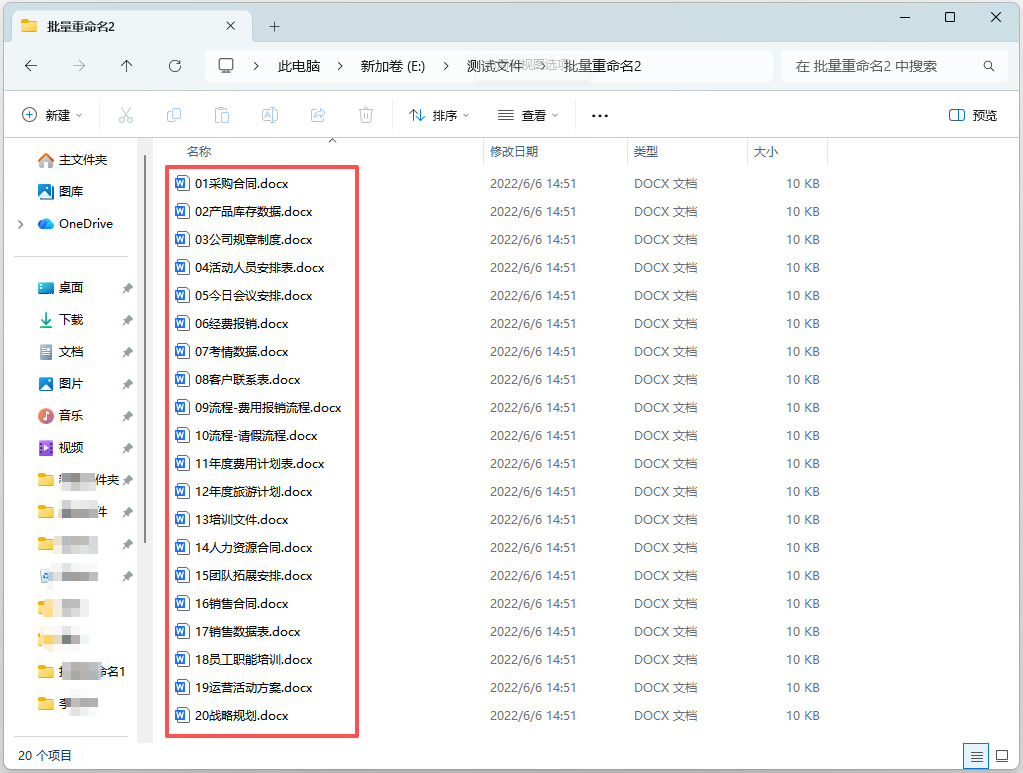This screenshot has width=1023, height=773.
Task: Sort by 名称 column header
Action: pyautogui.click(x=198, y=151)
